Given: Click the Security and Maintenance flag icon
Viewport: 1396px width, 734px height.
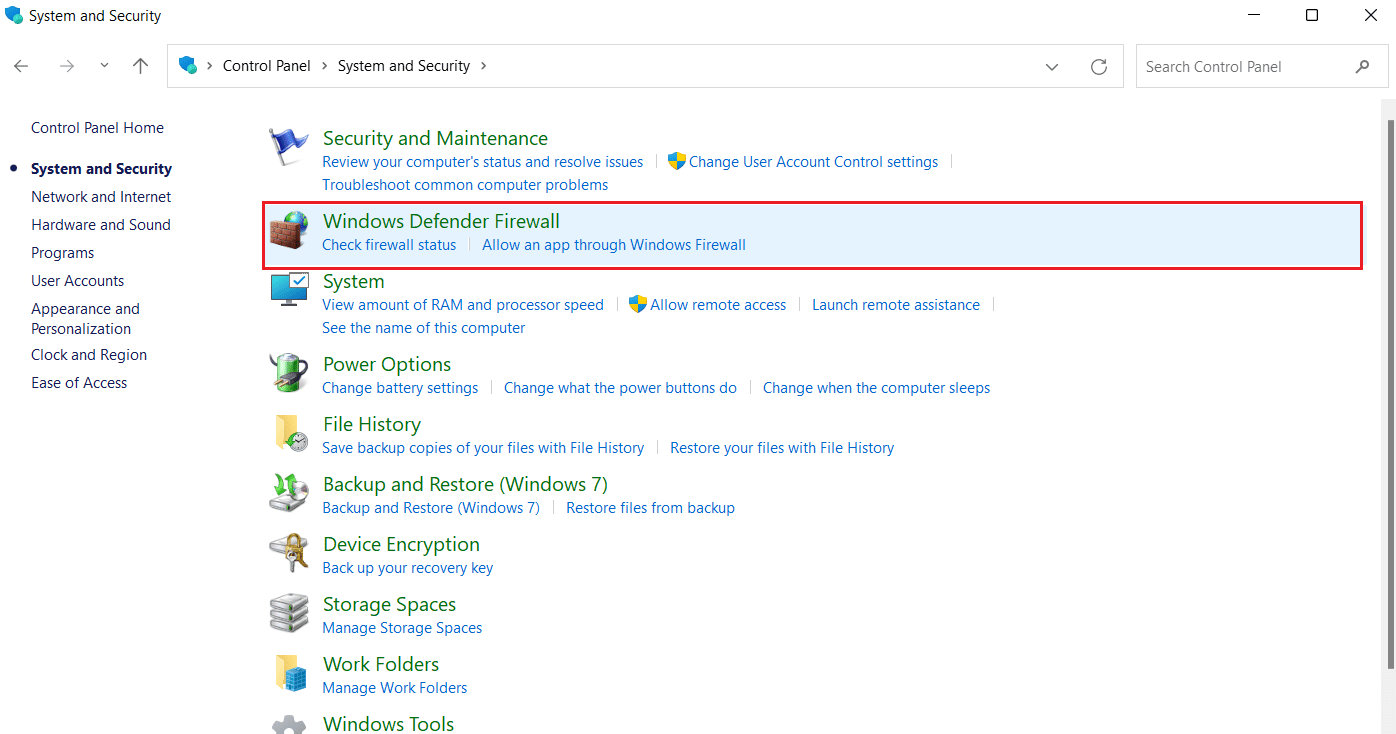Looking at the screenshot, I should point(289,148).
